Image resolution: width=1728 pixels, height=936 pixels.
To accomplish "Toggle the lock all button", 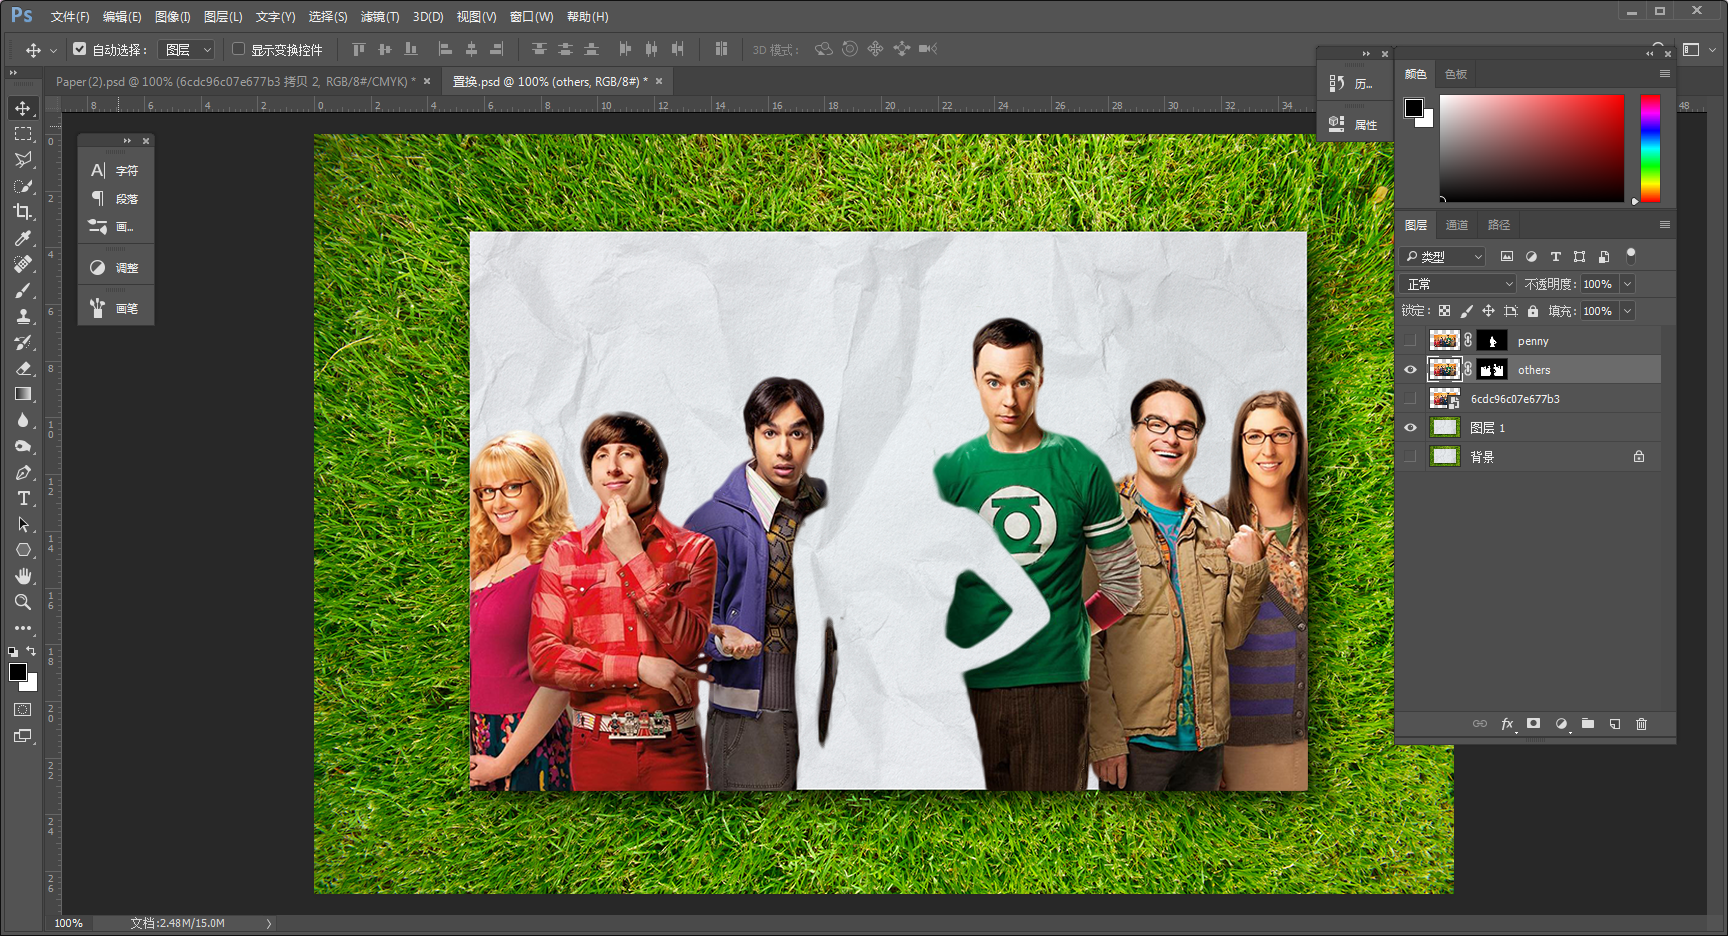I will pos(1533,311).
